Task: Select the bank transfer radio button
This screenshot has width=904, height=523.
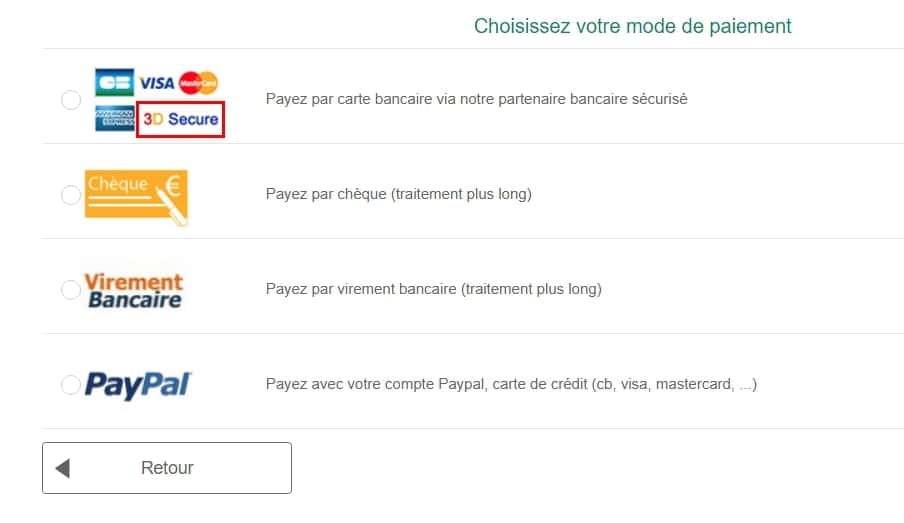Action: coord(71,290)
